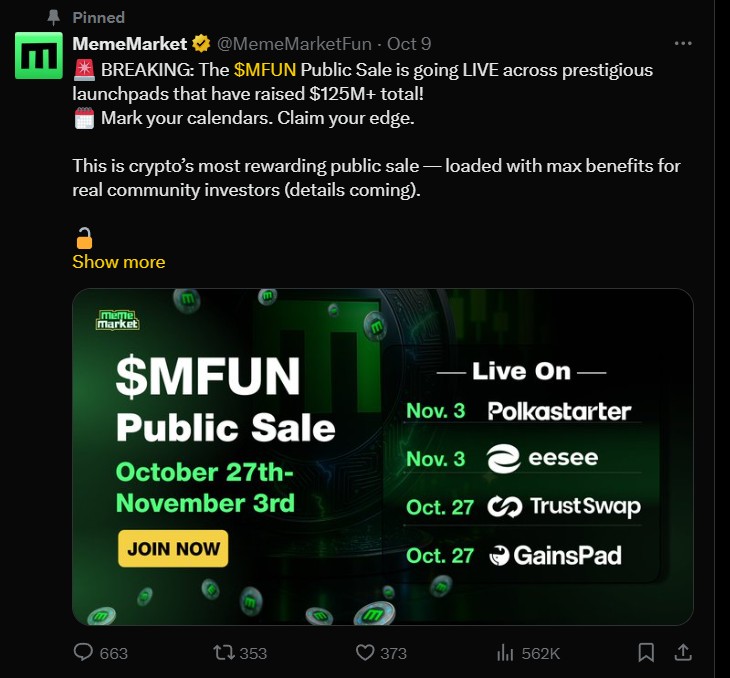Click the TrustSwap logo in image

pos(564,507)
